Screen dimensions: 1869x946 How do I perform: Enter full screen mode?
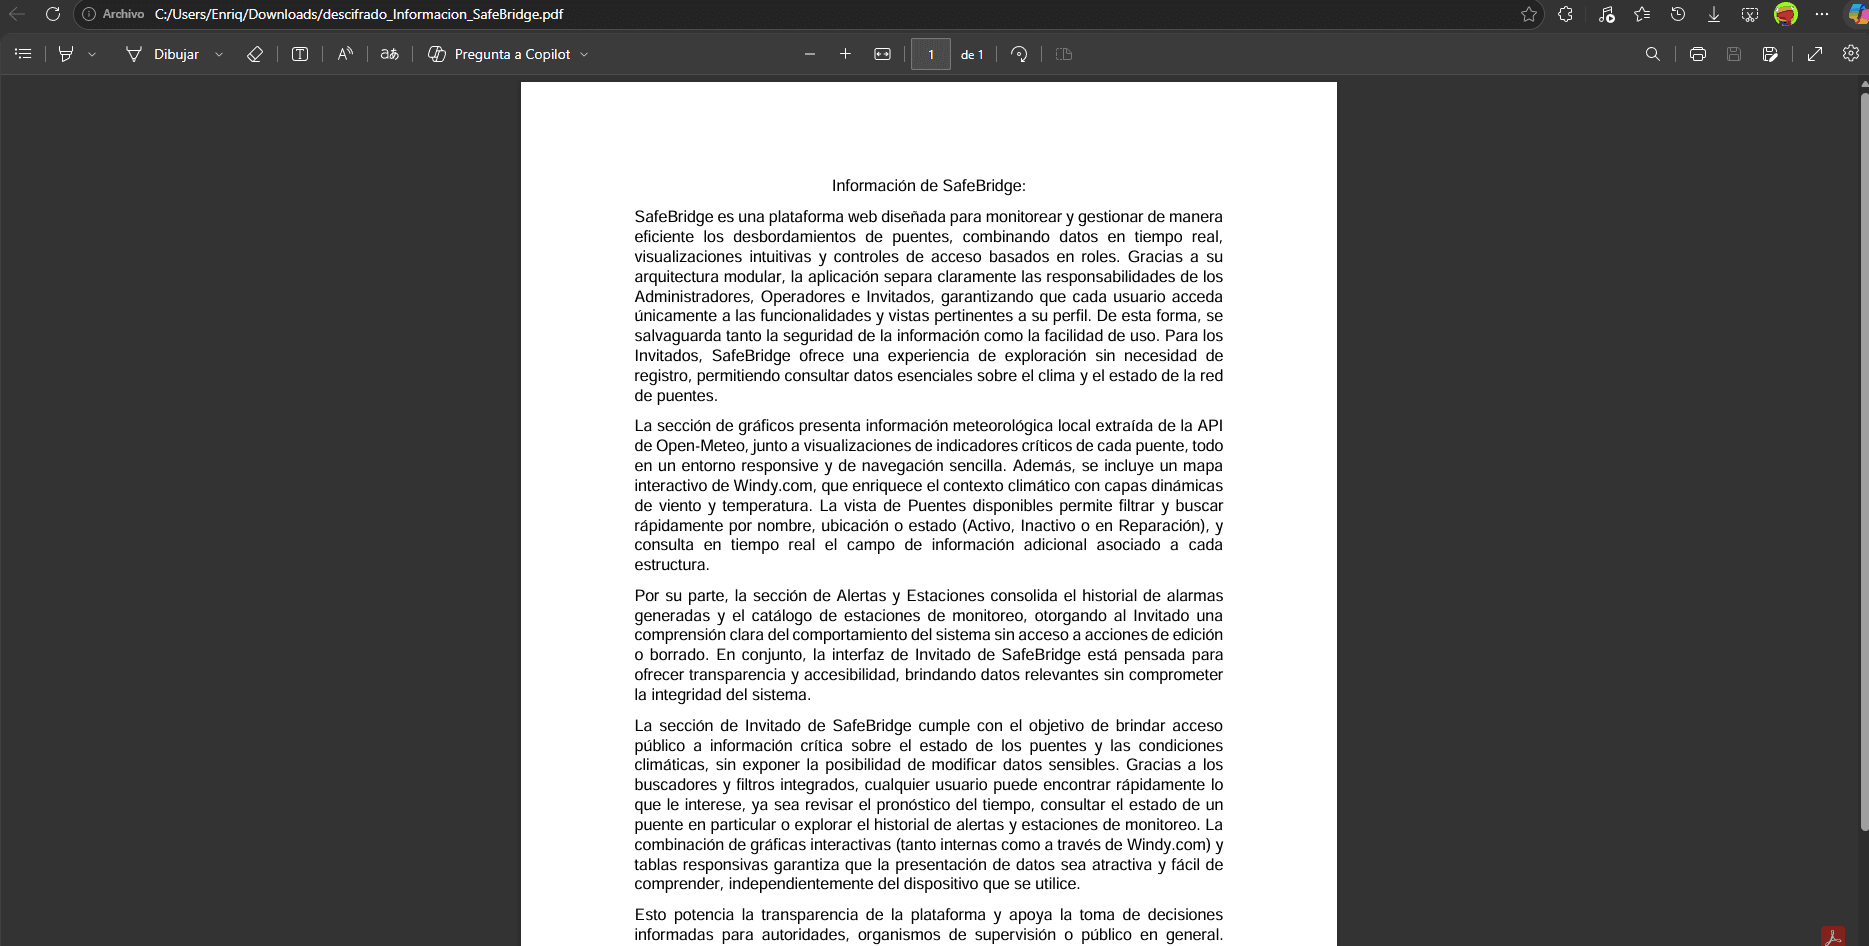pyautogui.click(x=1815, y=54)
